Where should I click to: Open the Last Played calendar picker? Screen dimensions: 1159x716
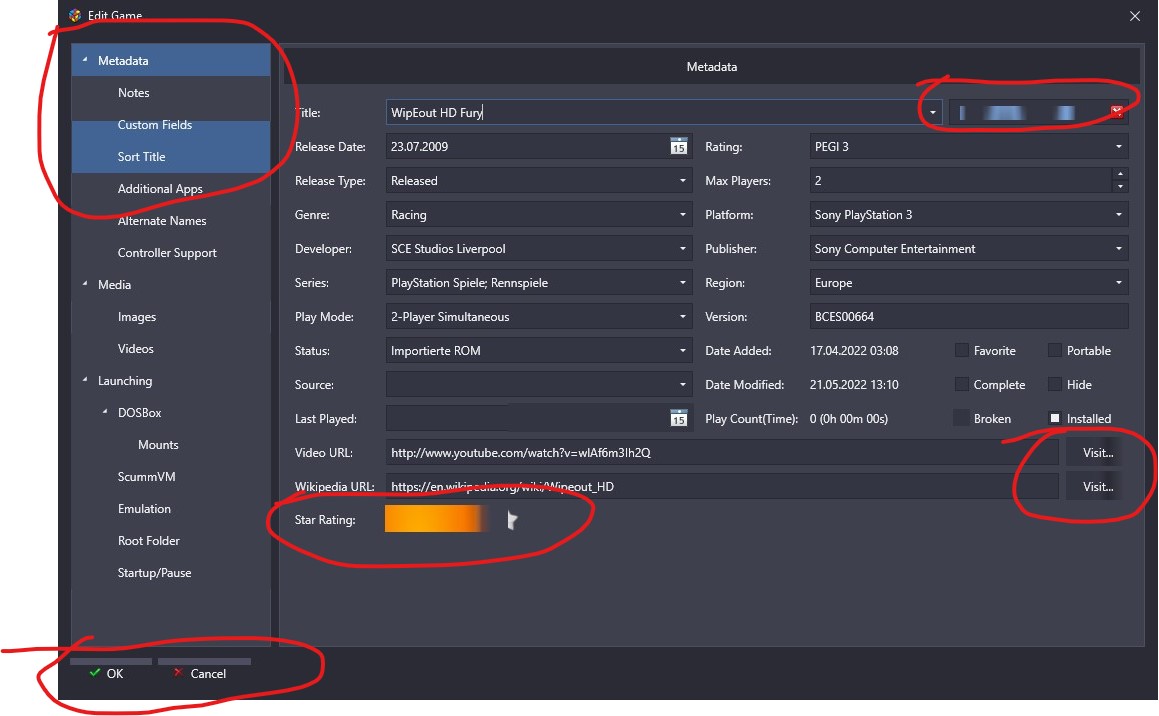(x=679, y=418)
